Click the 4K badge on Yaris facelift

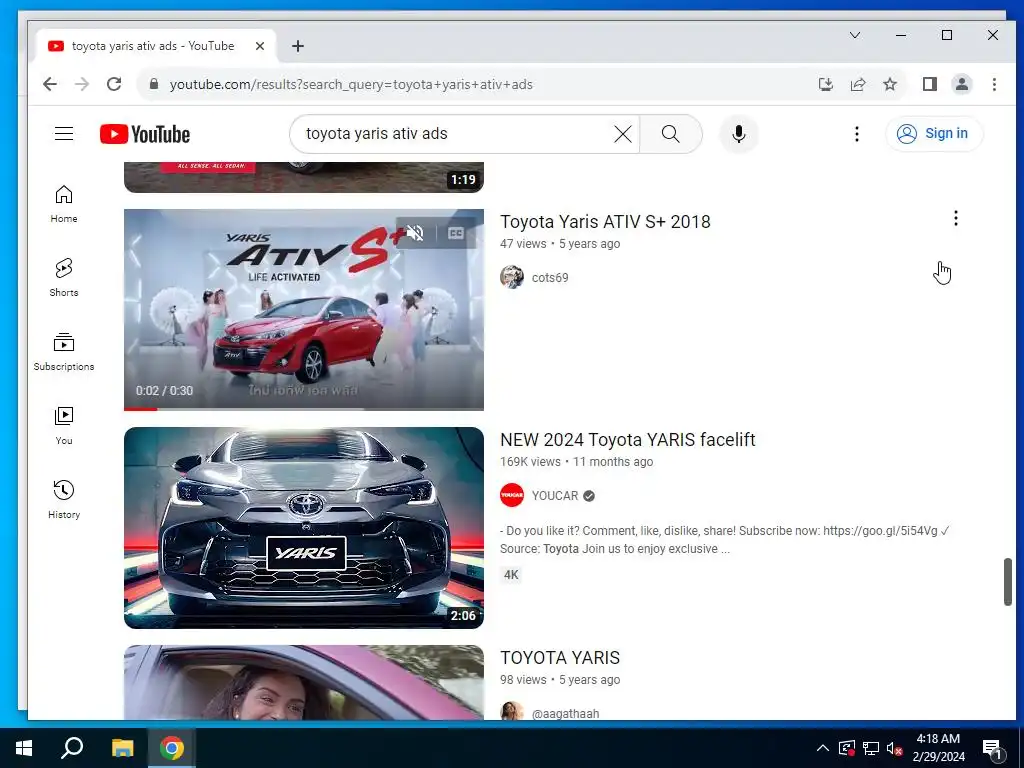(511, 575)
